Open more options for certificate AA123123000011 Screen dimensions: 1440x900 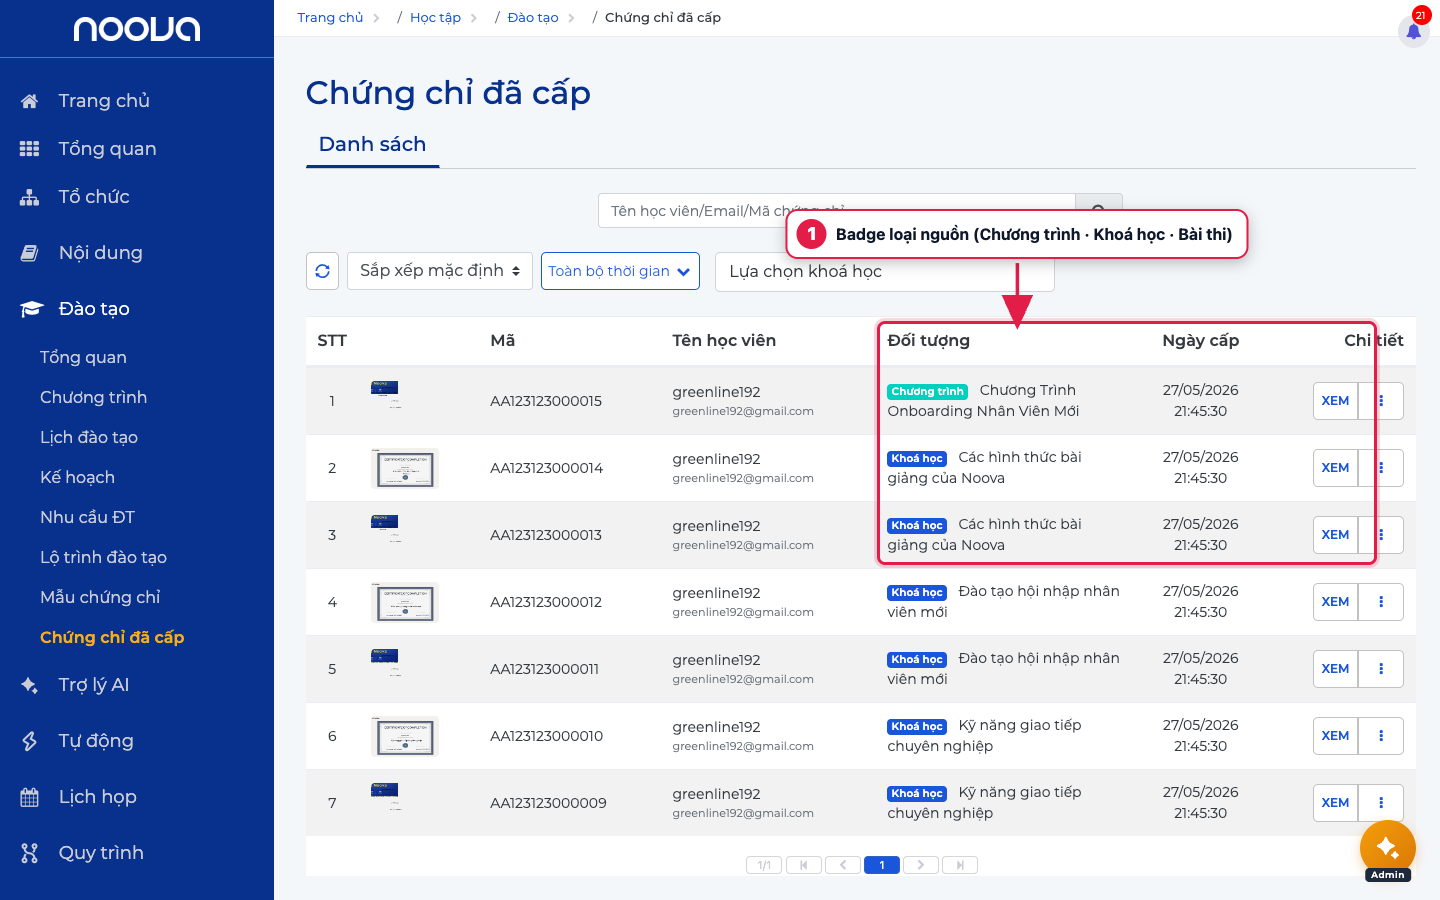click(1381, 669)
